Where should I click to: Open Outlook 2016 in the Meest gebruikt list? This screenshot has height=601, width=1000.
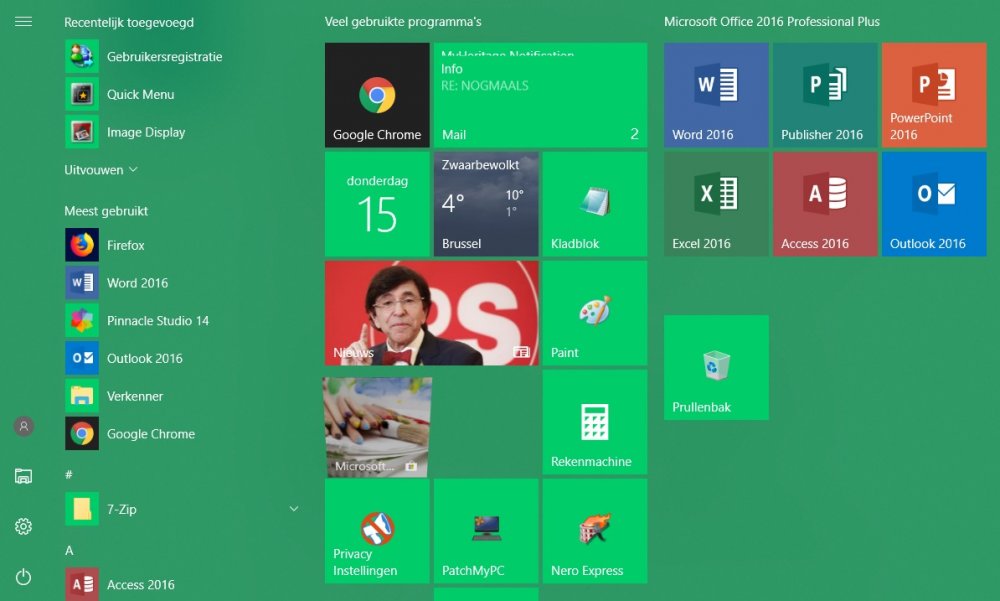(x=182, y=358)
